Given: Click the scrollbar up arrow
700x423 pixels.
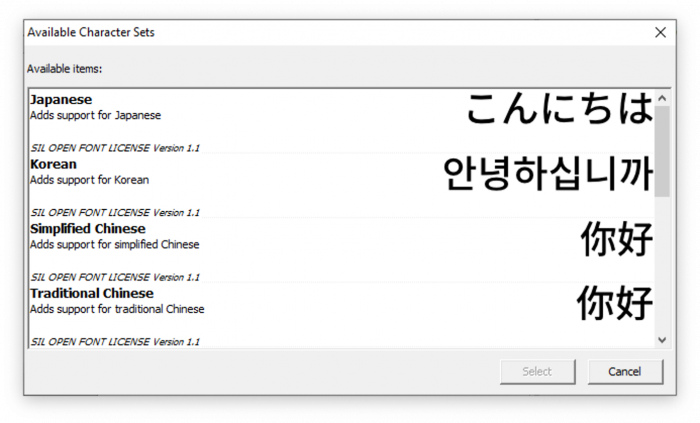Looking at the screenshot, I should click(x=661, y=97).
